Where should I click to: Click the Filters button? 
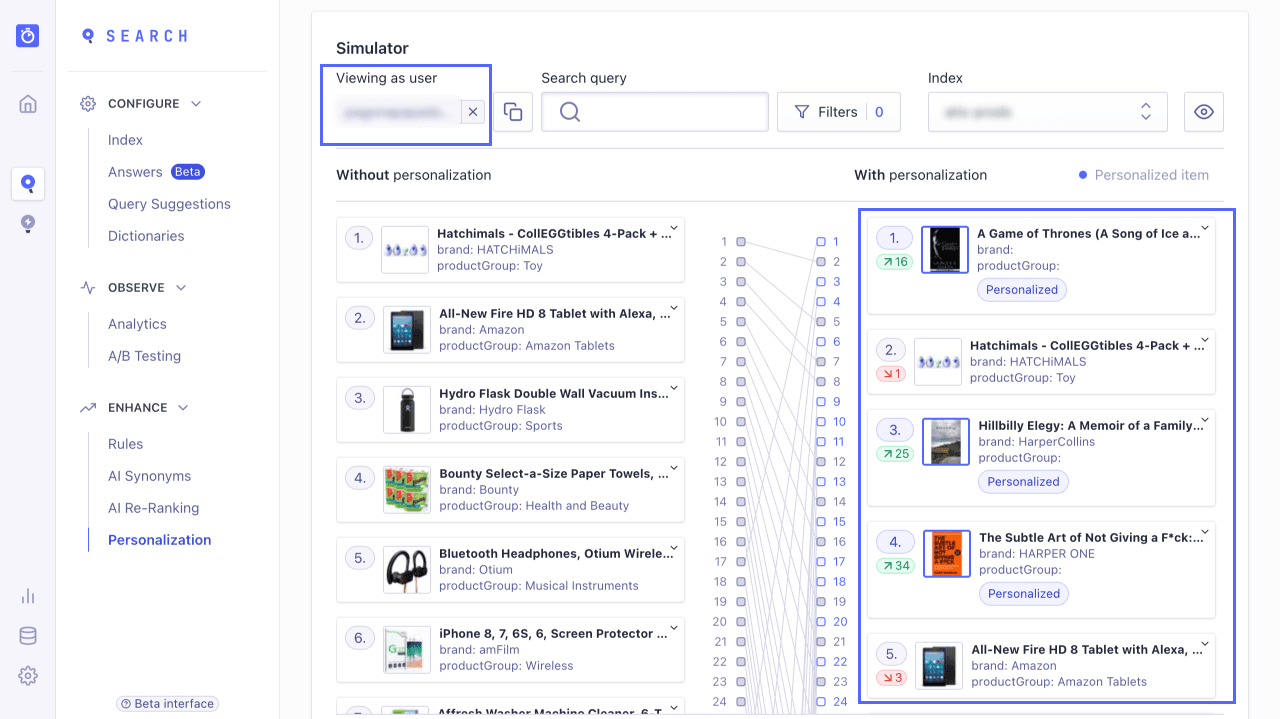[839, 112]
